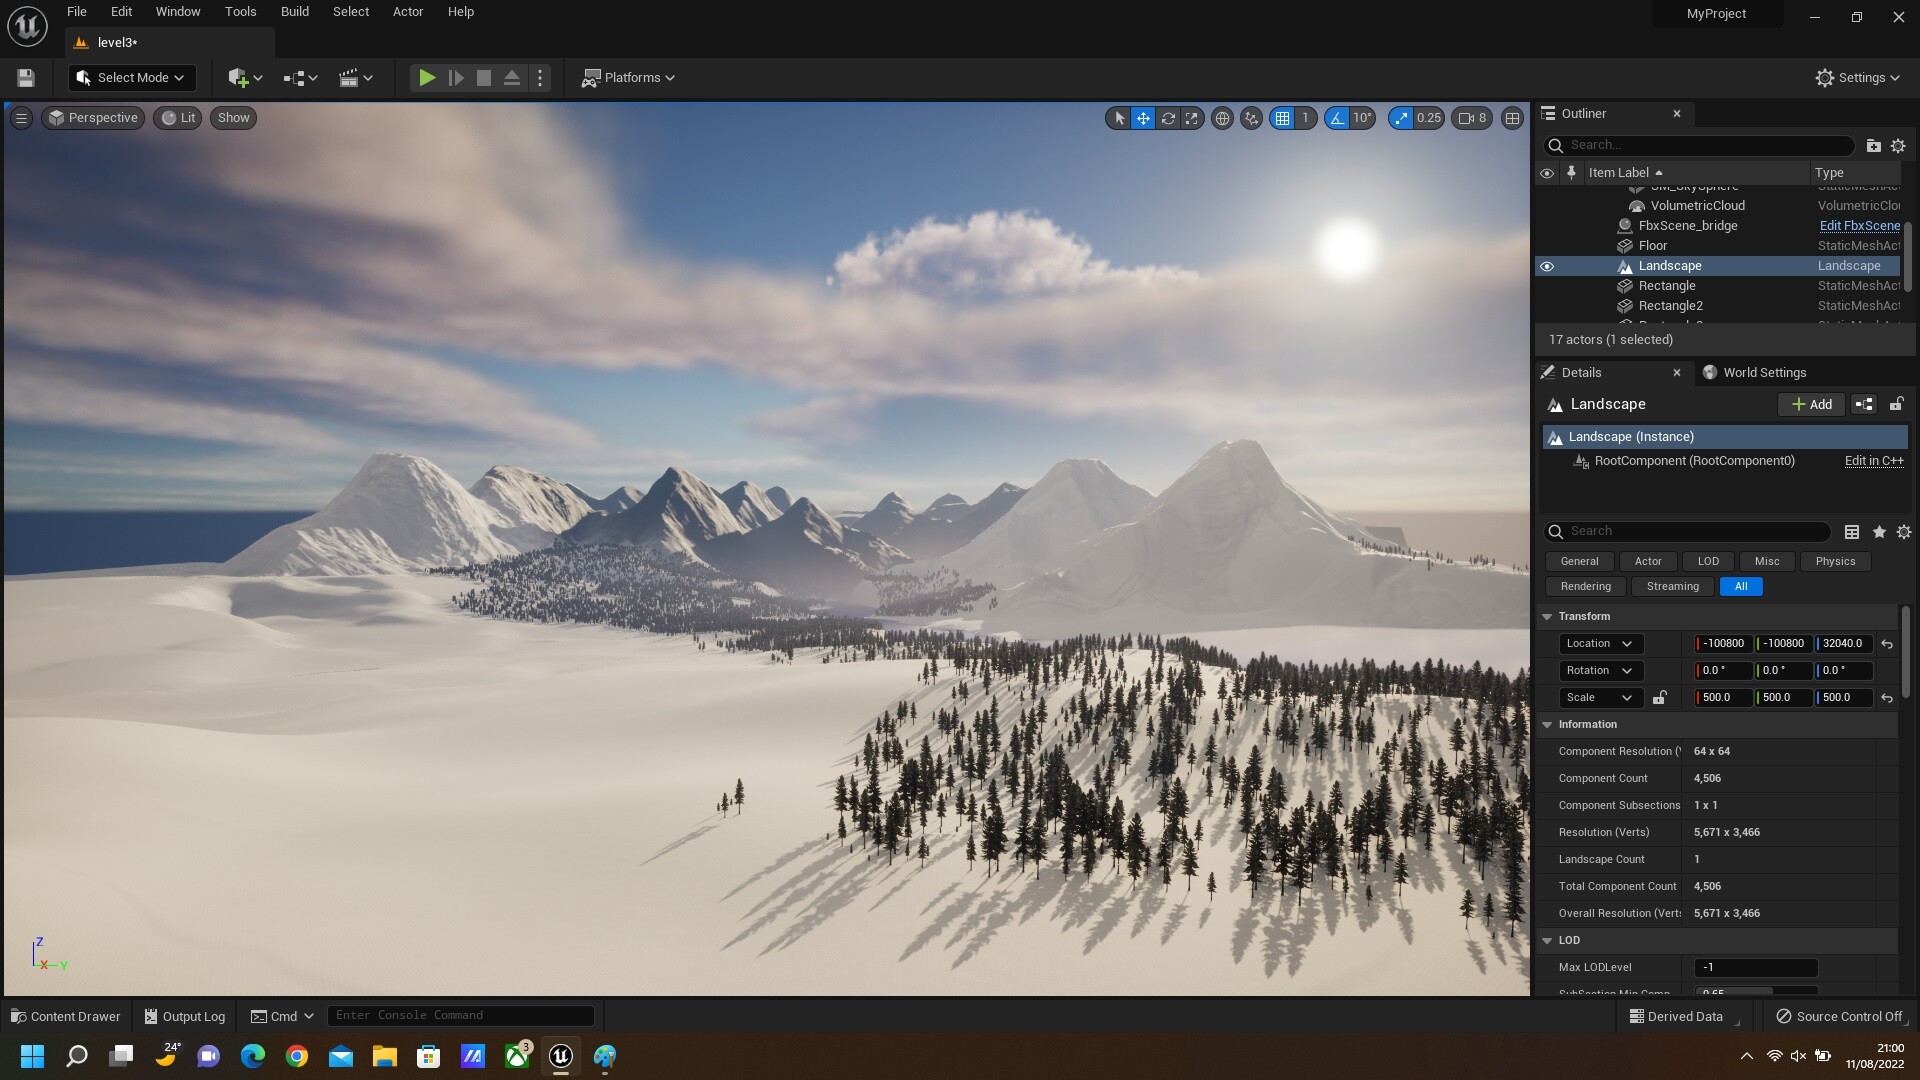Image resolution: width=1920 pixels, height=1080 pixels.
Task: Click the Outliner settings gear icon
Action: coord(1898,146)
